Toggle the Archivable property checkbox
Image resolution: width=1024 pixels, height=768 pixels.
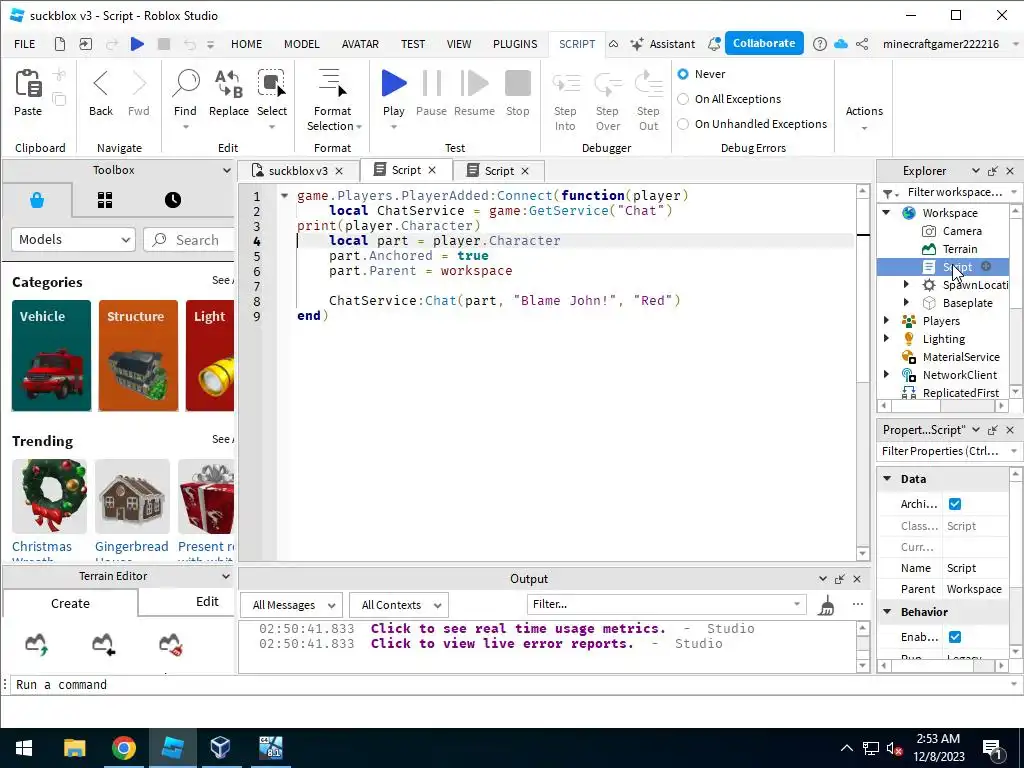(x=955, y=504)
